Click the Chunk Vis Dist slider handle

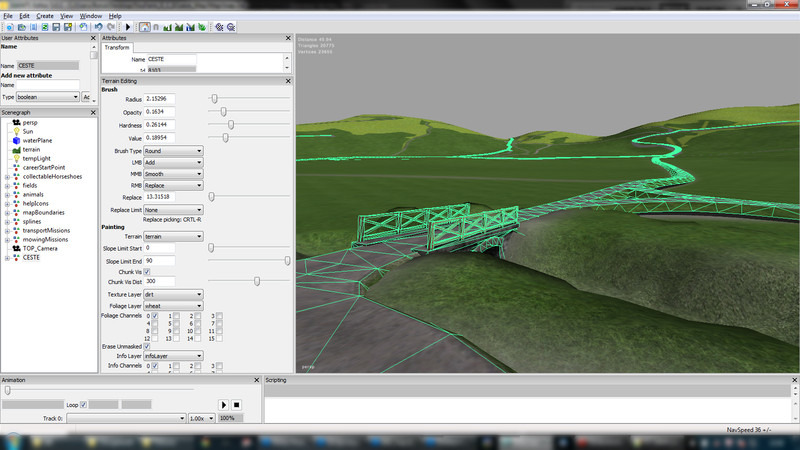click(x=257, y=281)
